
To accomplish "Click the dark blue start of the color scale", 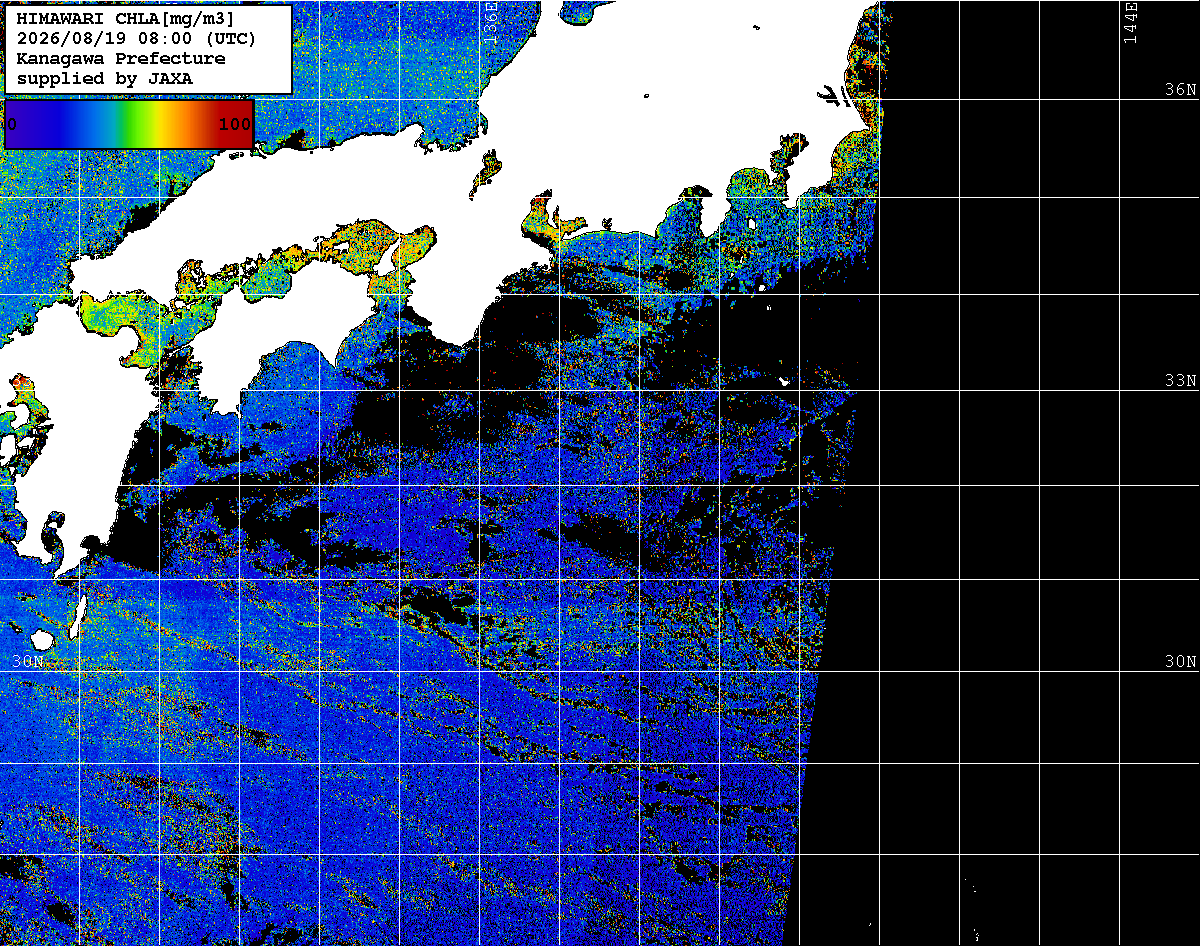I will pyautogui.click(x=25, y=124).
